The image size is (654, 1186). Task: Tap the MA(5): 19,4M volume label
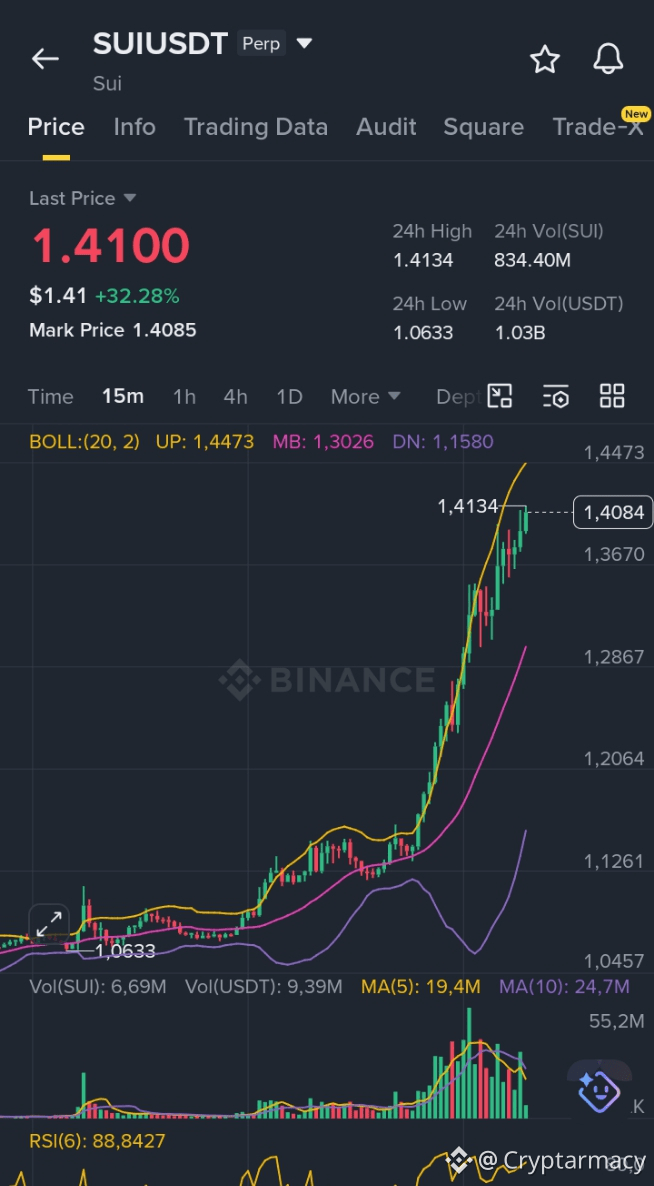[x=421, y=986]
